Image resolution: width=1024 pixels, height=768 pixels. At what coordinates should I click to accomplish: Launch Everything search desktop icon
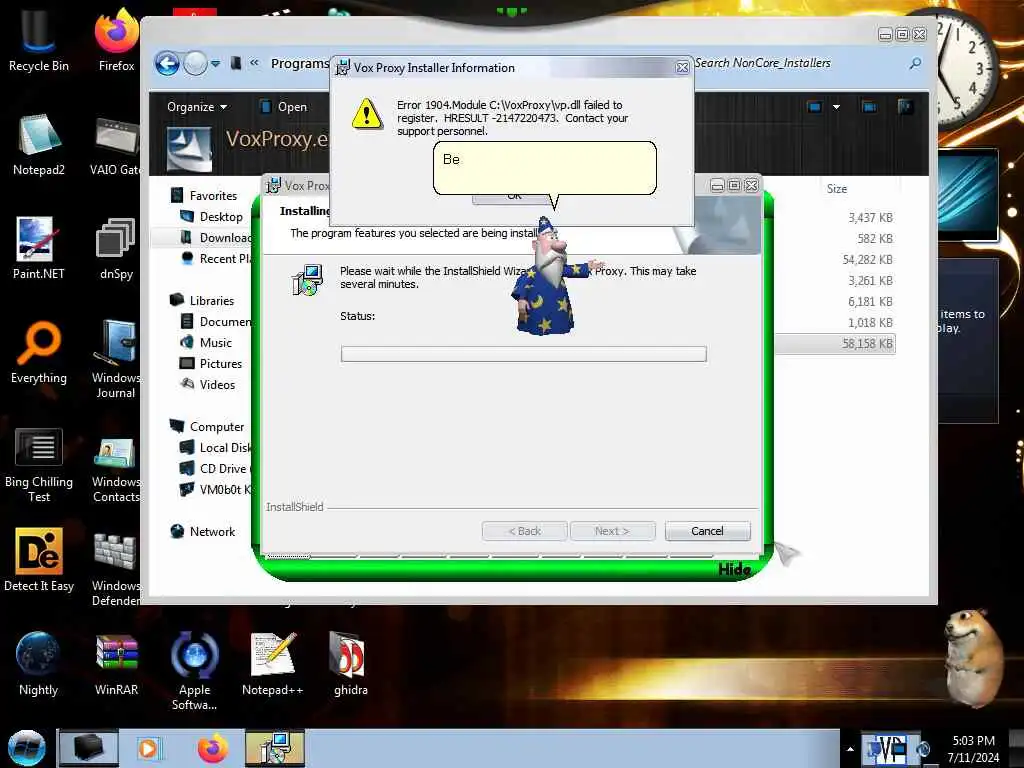(x=38, y=353)
